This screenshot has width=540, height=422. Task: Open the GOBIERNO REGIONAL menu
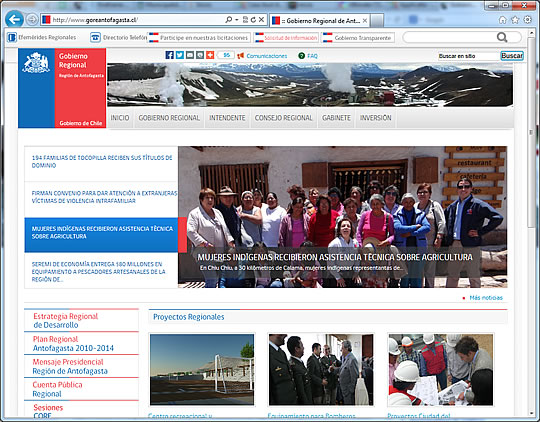click(169, 118)
